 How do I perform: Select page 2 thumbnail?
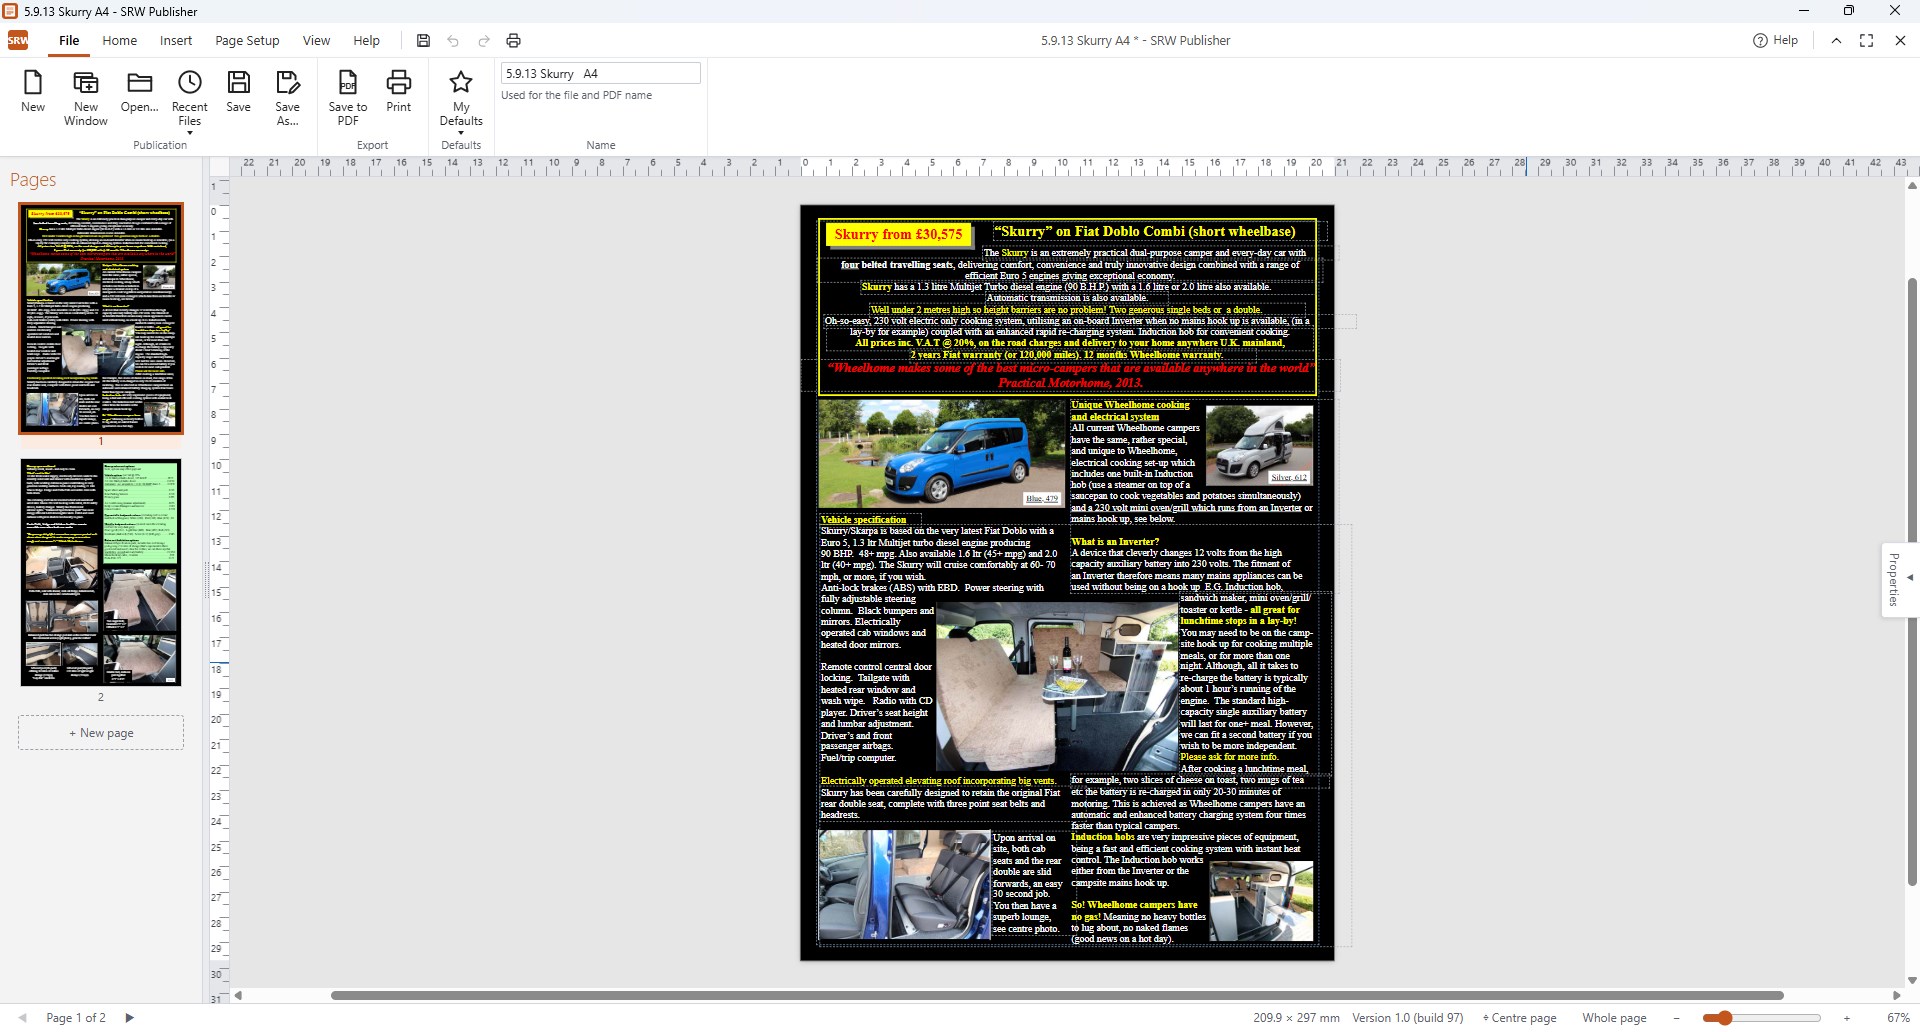tap(101, 573)
